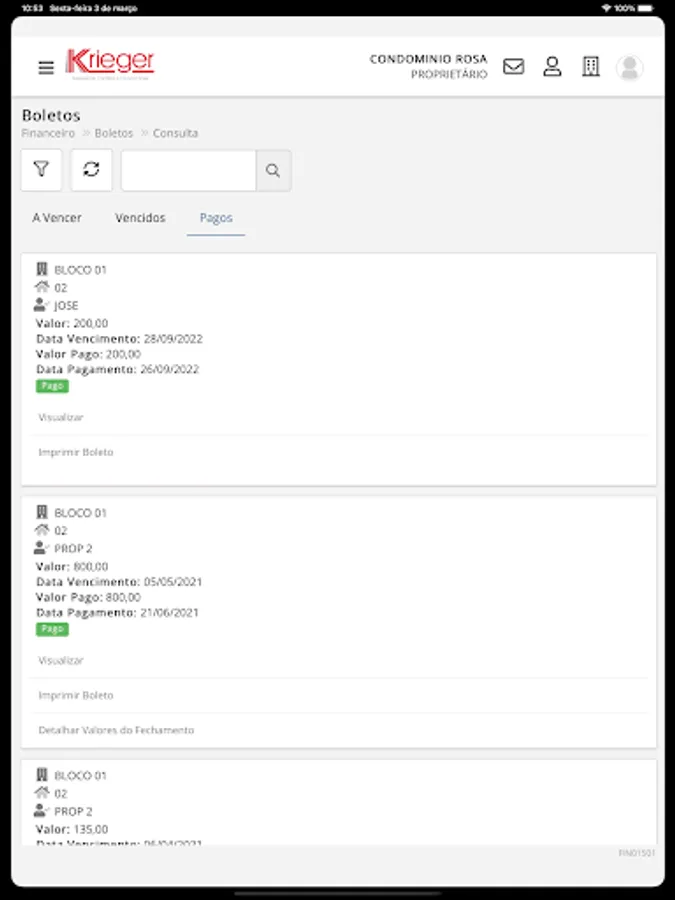Open Detalhar Valores do Fechamento
The image size is (675, 900).
pos(116,730)
